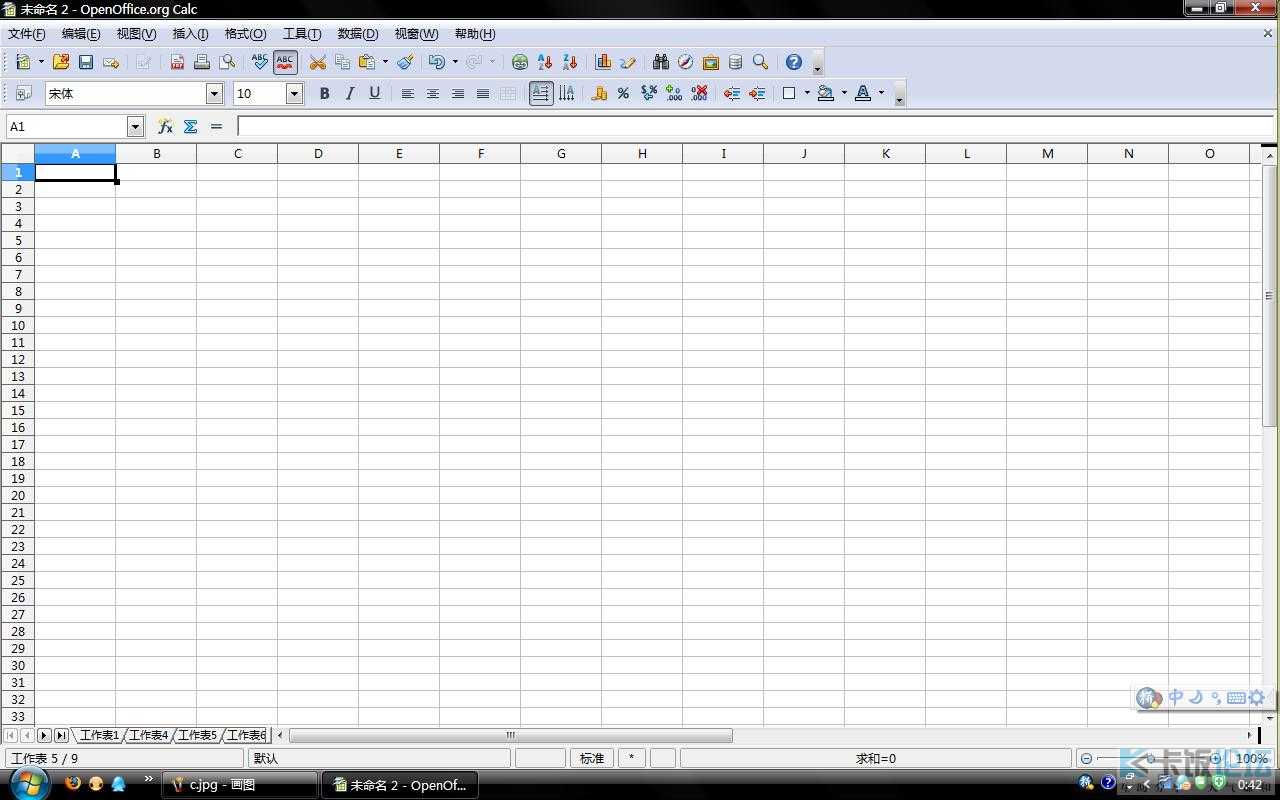This screenshot has height=800, width=1280.
Task: Switch to c.jpg 画图 taskbar window
Action: pos(238,785)
